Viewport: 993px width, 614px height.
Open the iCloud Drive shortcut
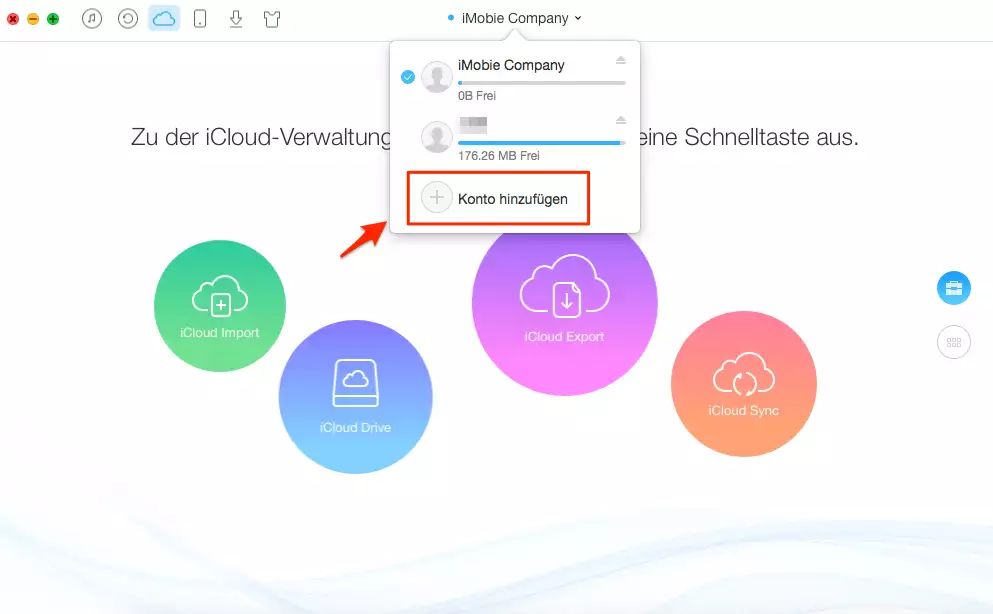coord(355,397)
